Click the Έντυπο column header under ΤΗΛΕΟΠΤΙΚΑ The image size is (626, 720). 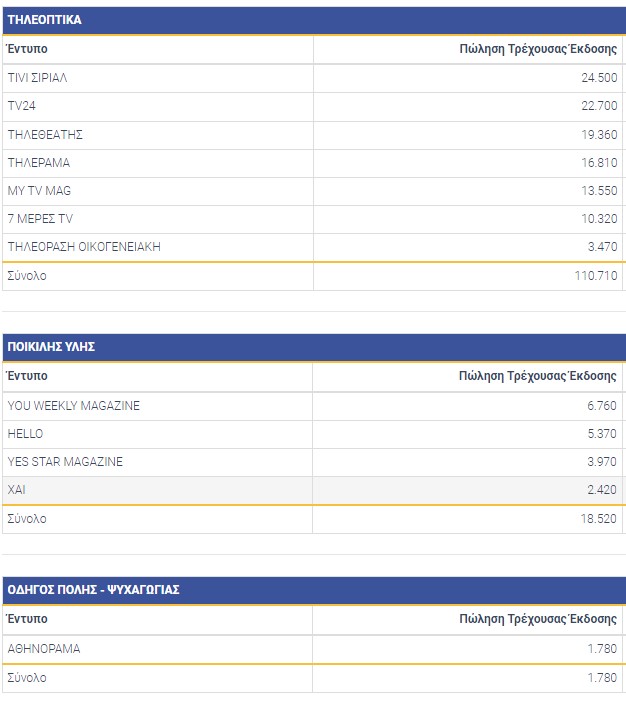27,49
